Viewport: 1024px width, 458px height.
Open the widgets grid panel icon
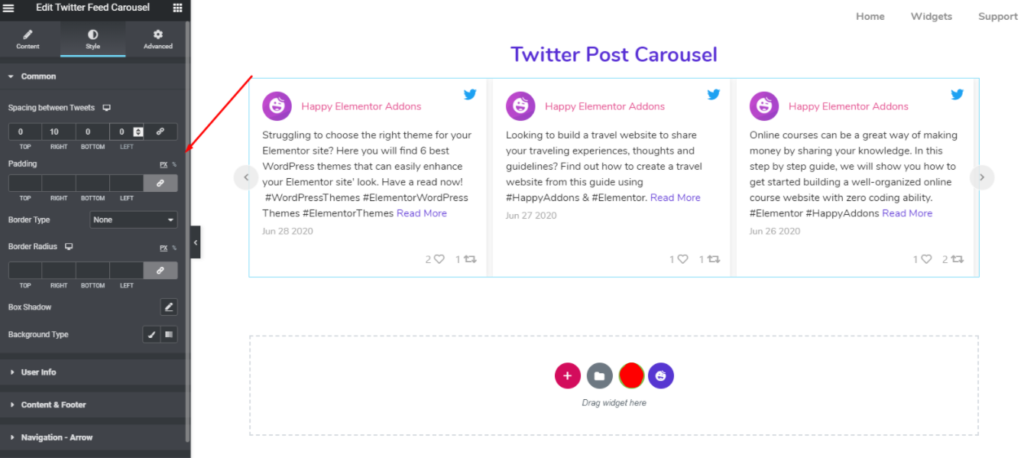[x=177, y=8]
